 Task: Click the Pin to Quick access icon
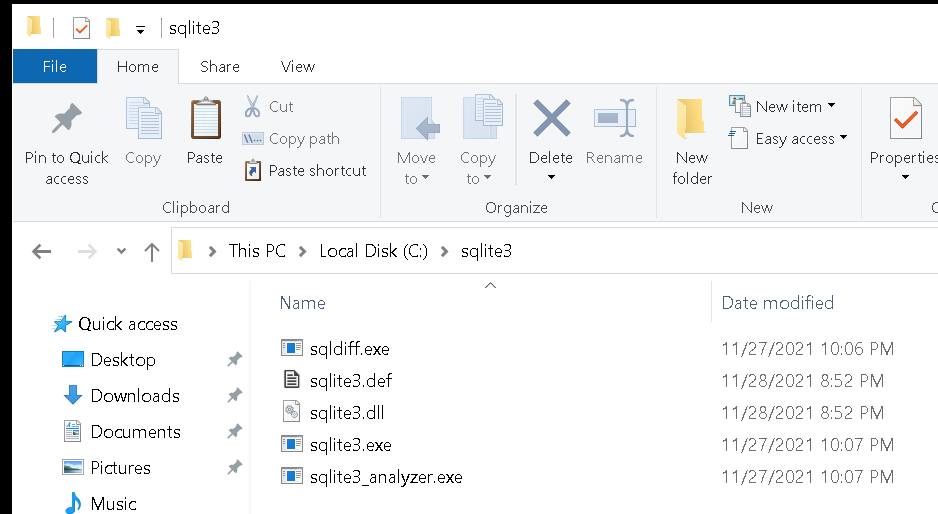[x=66, y=118]
